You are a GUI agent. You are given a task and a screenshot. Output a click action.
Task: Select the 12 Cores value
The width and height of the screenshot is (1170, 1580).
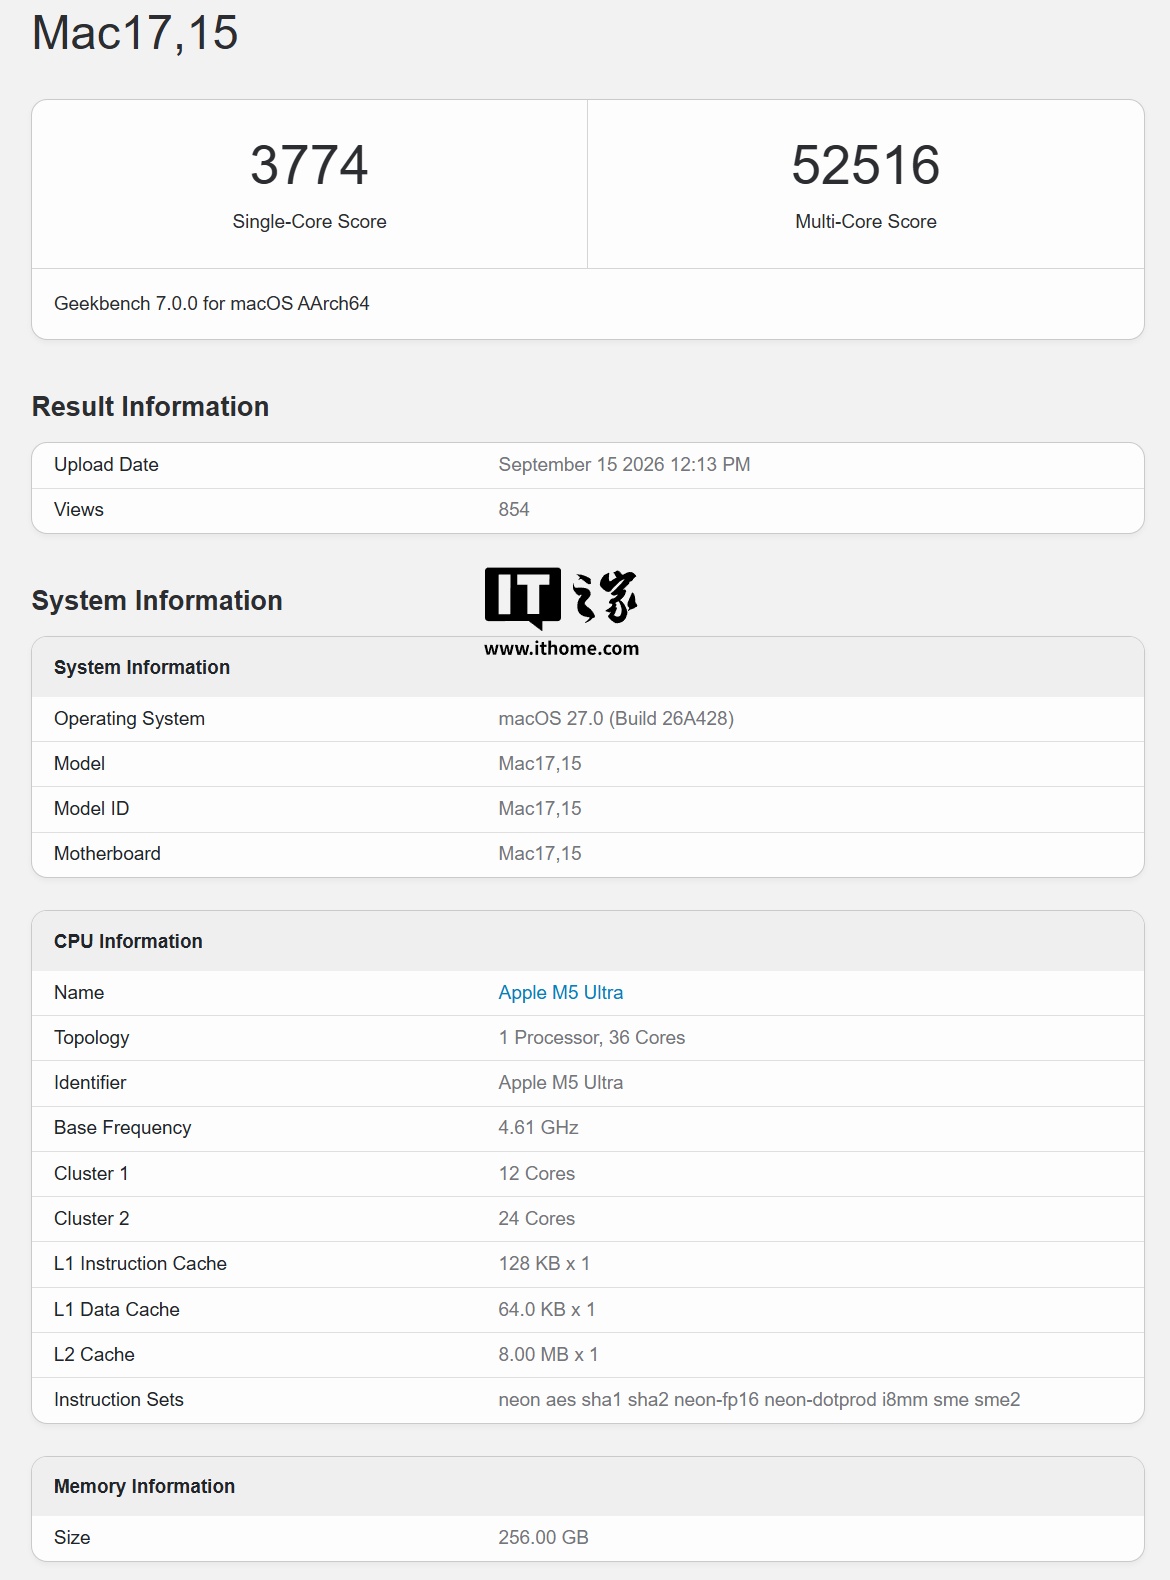coord(537,1173)
